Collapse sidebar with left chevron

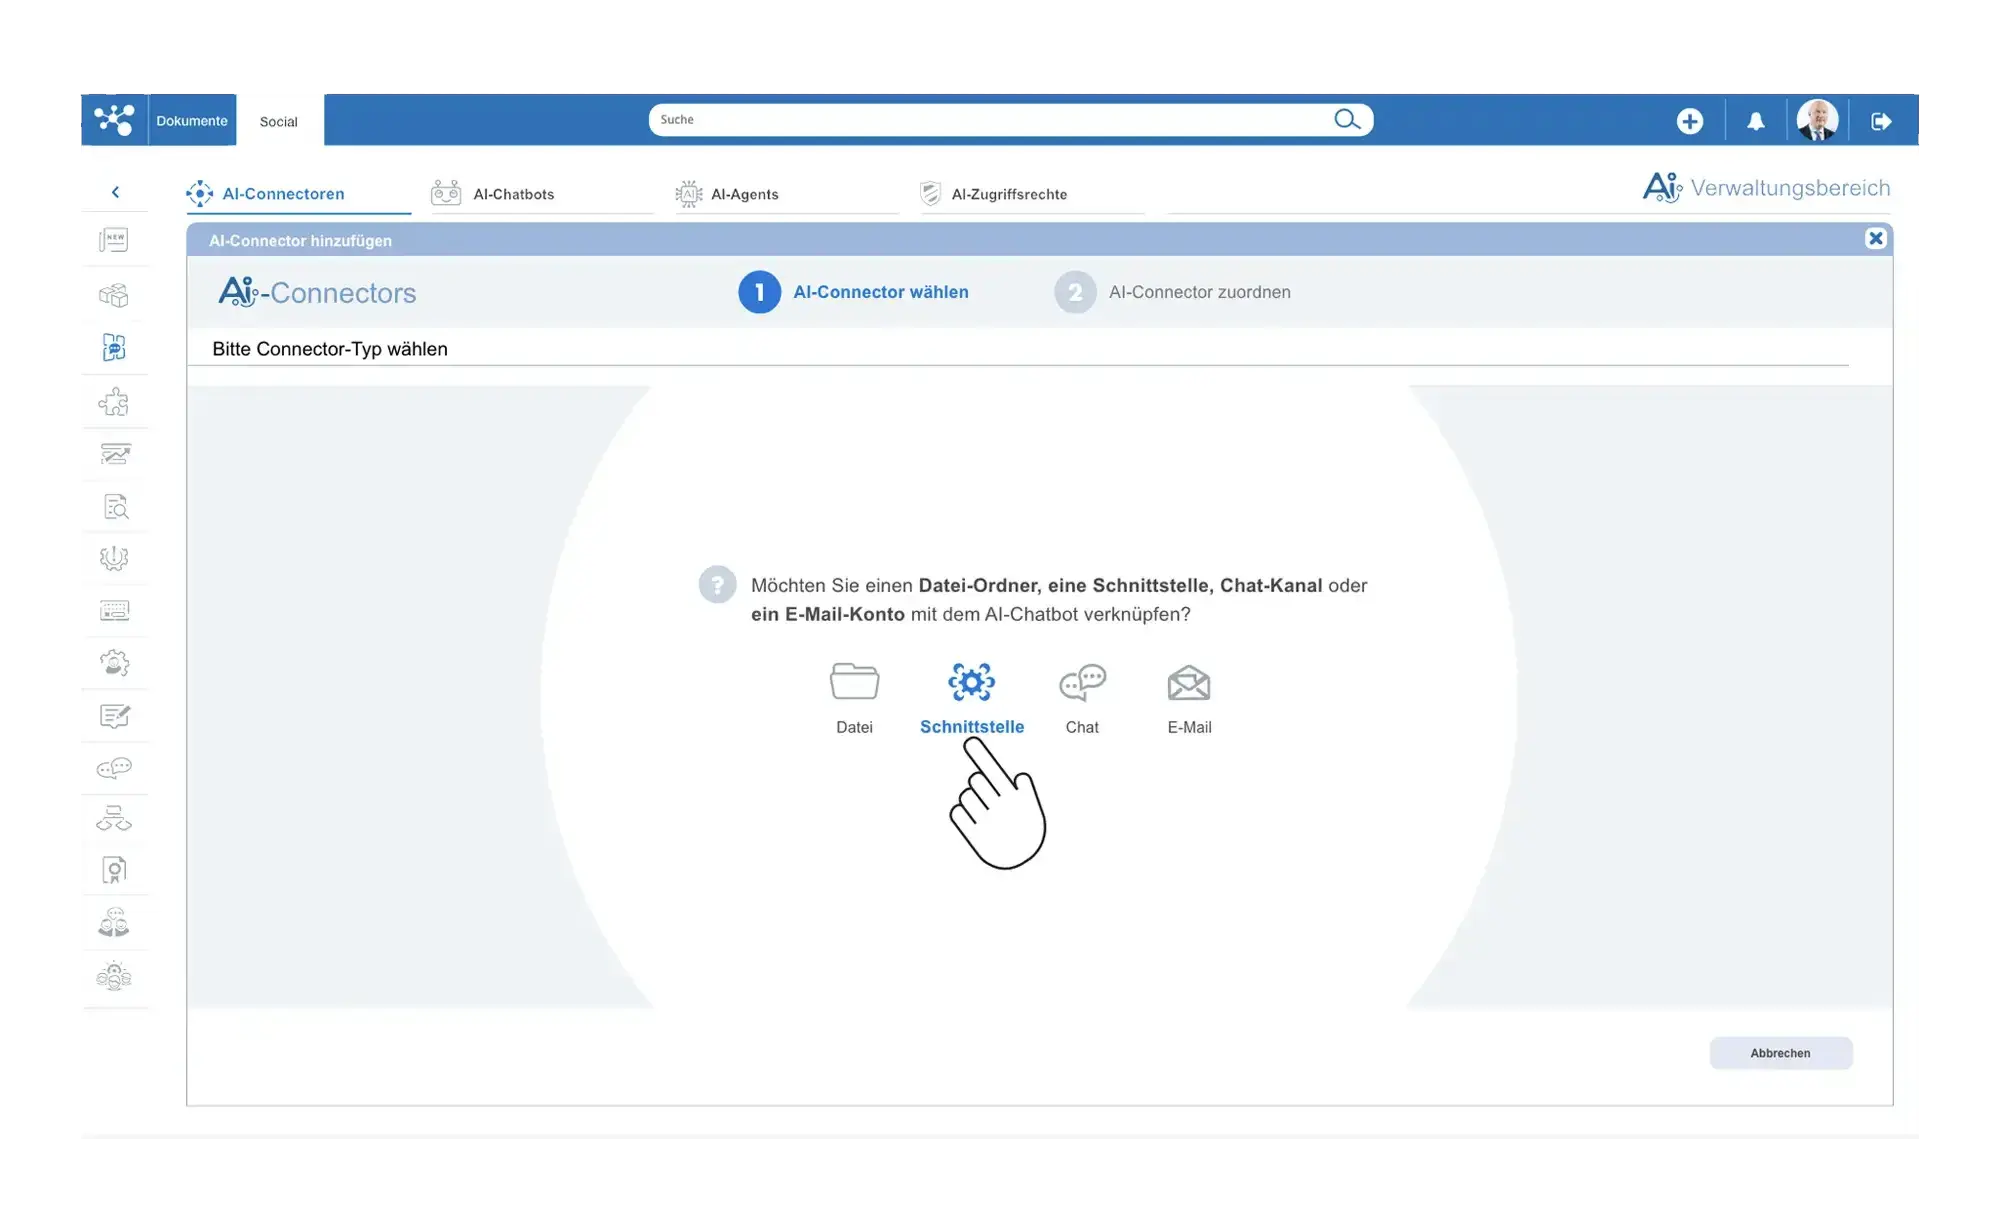pyautogui.click(x=115, y=192)
